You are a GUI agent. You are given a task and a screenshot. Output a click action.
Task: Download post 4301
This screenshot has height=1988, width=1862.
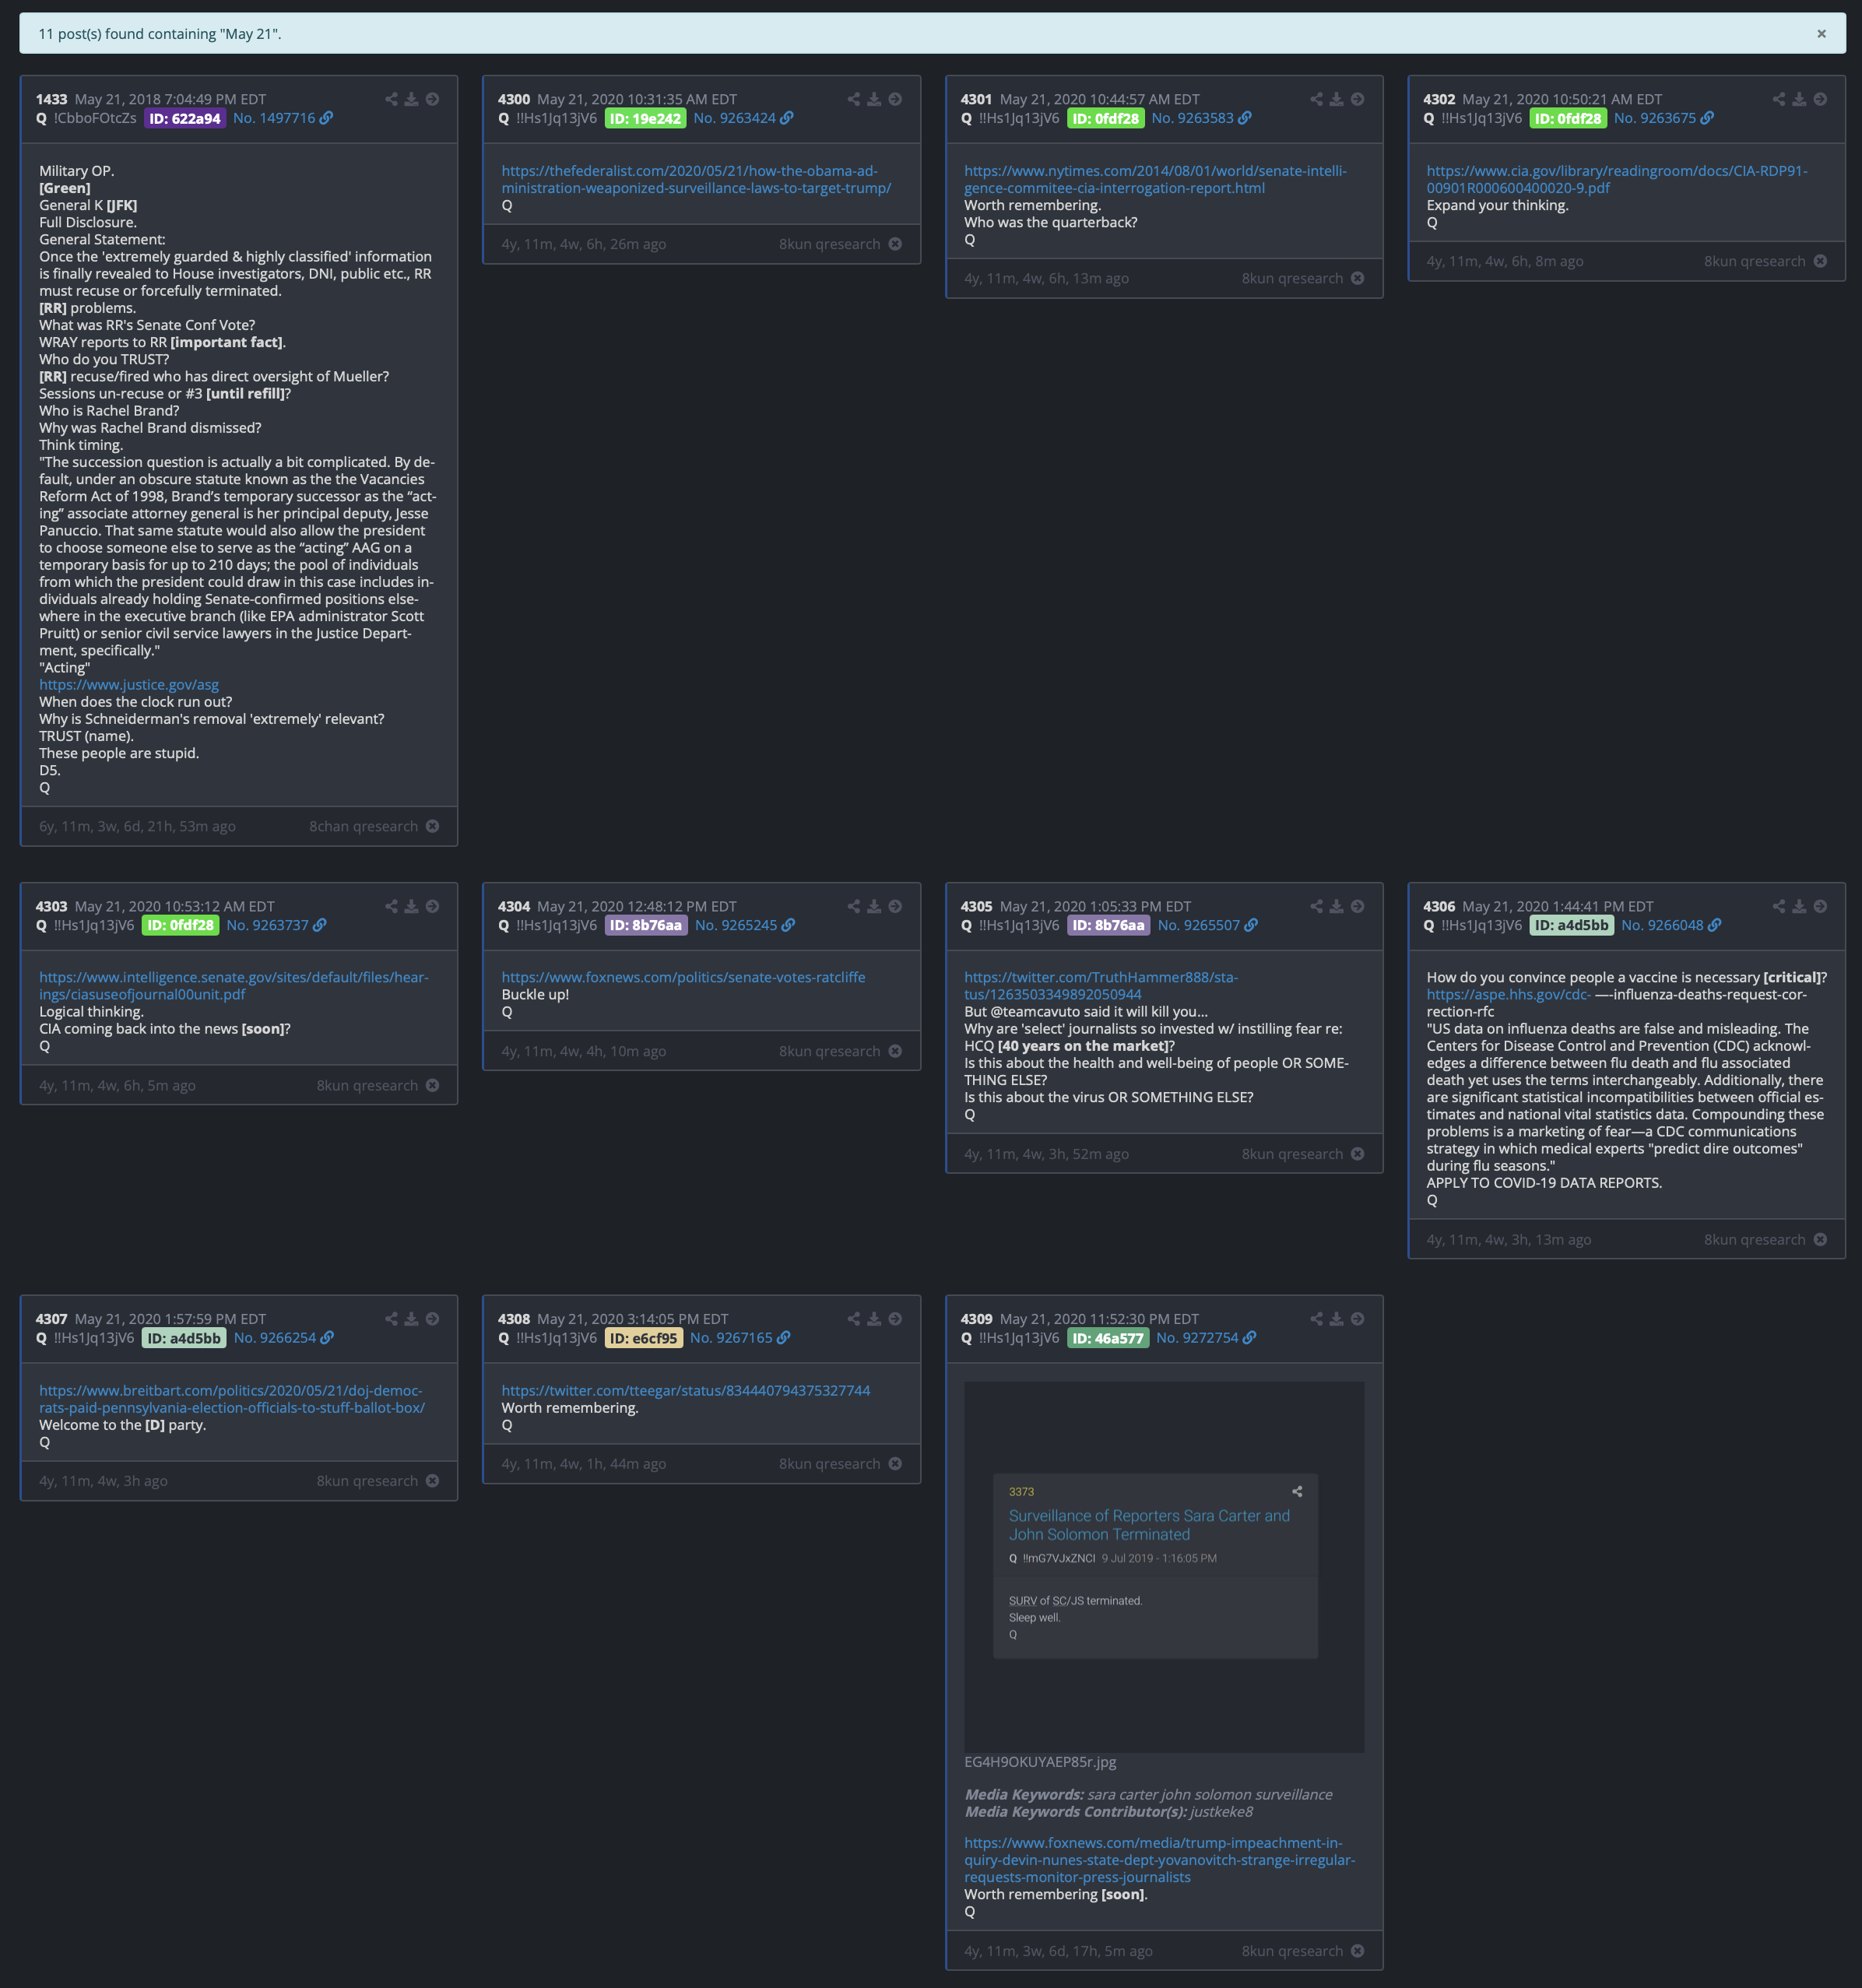(x=1336, y=99)
